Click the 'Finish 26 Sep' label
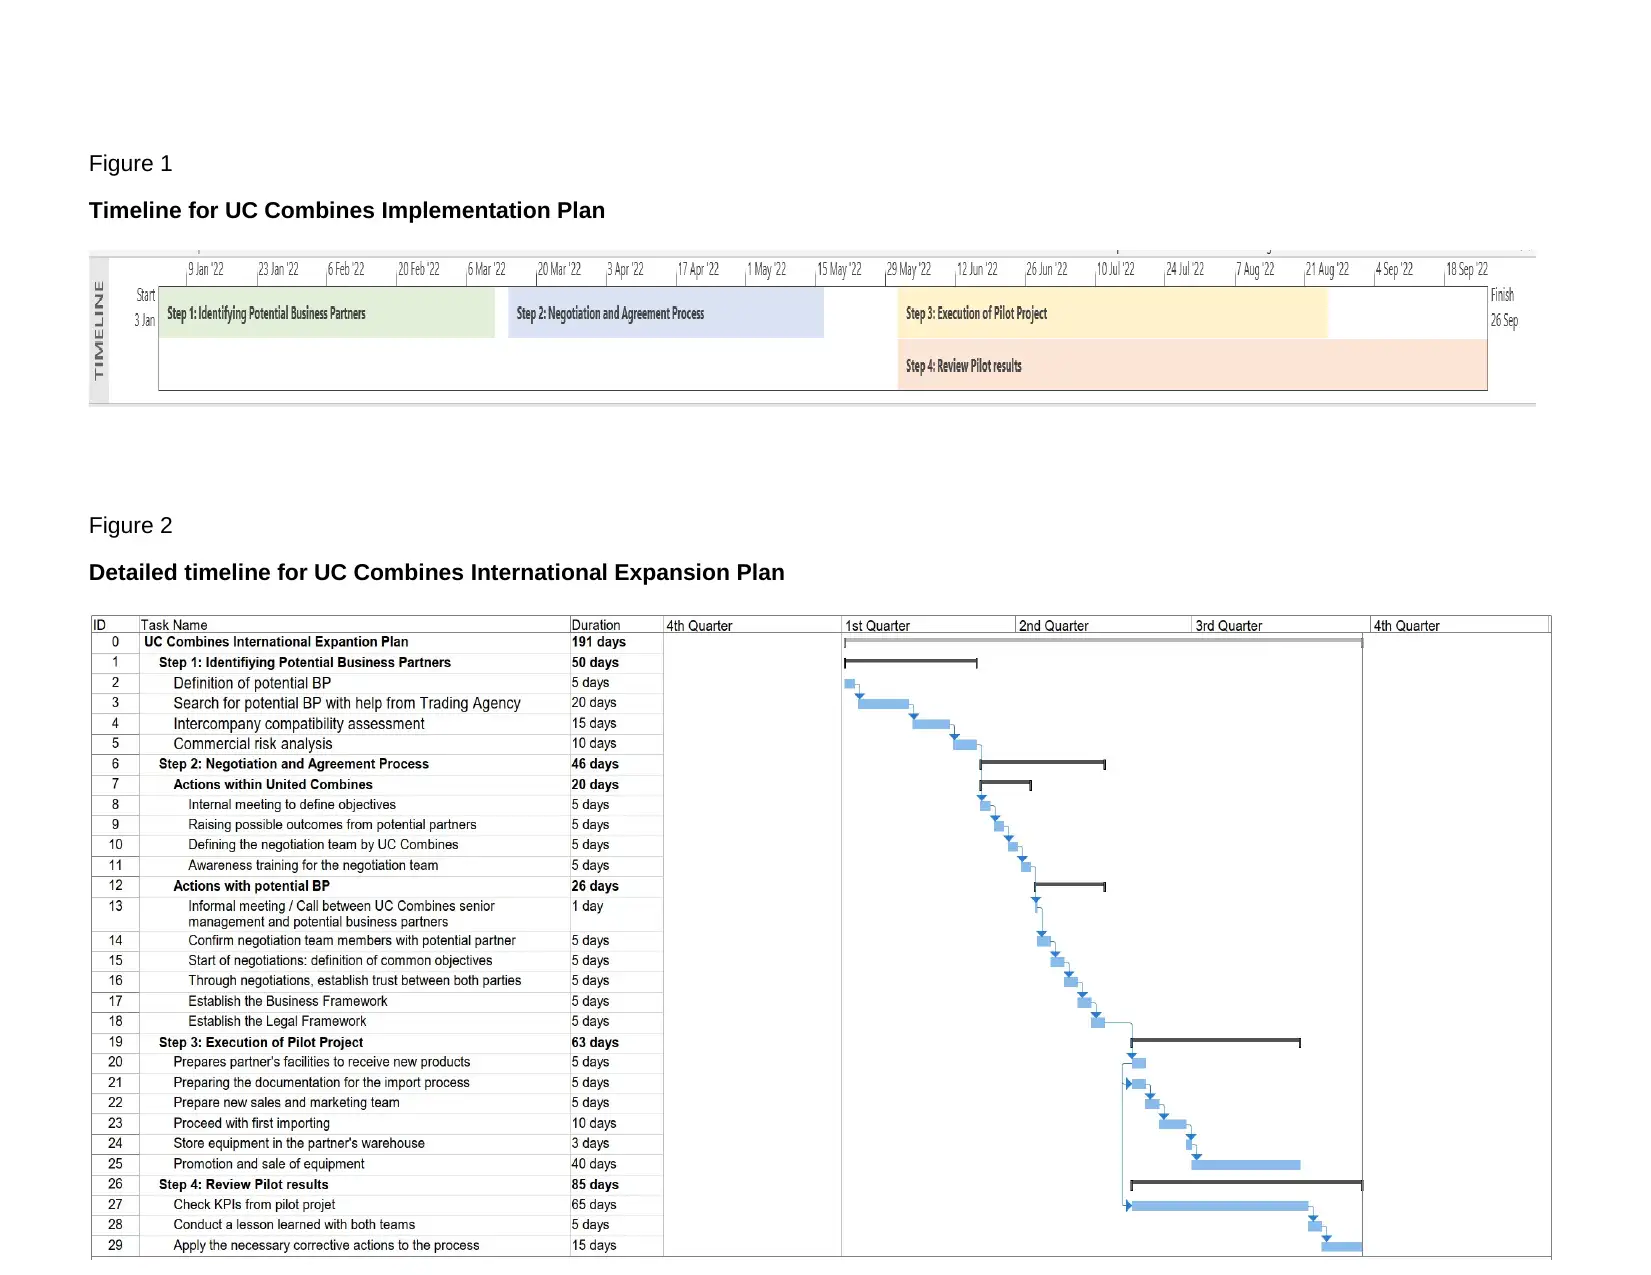Viewport: 1651px width, 1275px height. pyautogui.click(x=1504, y=308)
